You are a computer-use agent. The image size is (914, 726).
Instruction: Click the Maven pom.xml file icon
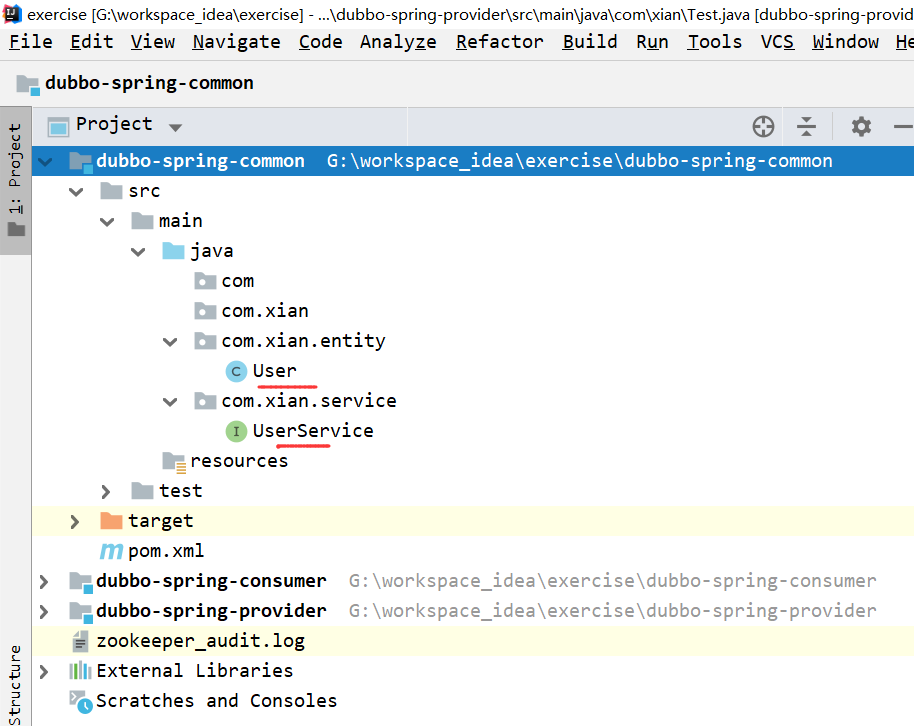point(111,551)
